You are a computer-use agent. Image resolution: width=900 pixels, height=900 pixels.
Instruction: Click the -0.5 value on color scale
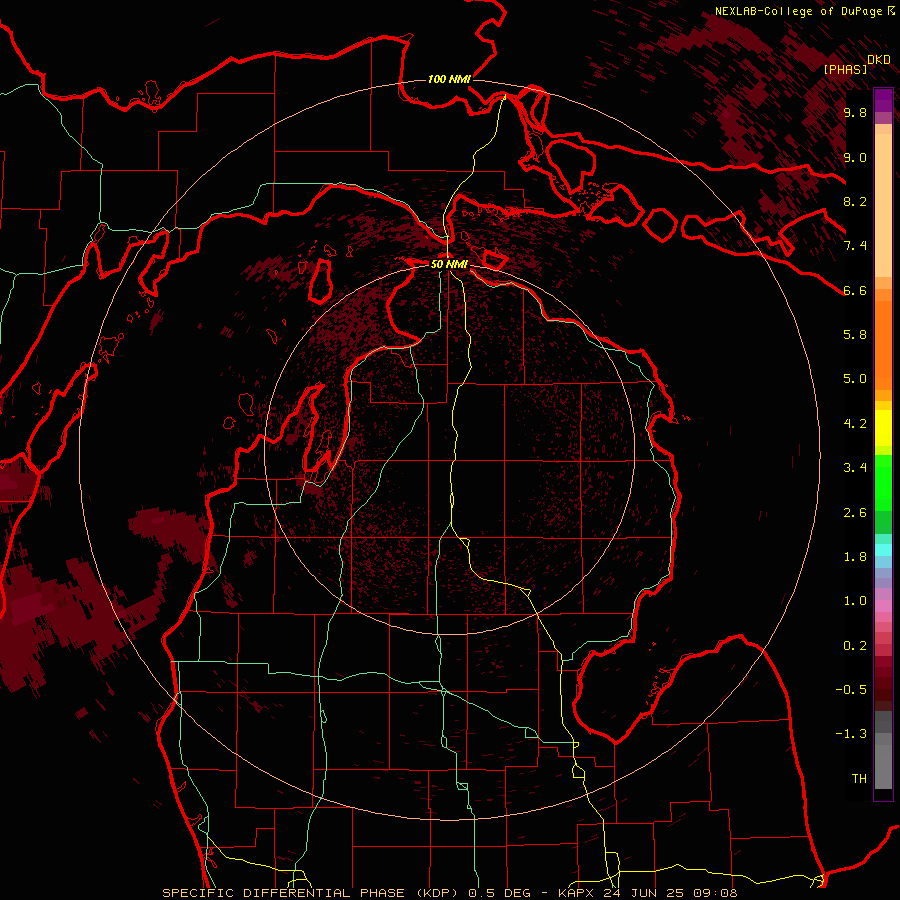[x=851, y=690]
